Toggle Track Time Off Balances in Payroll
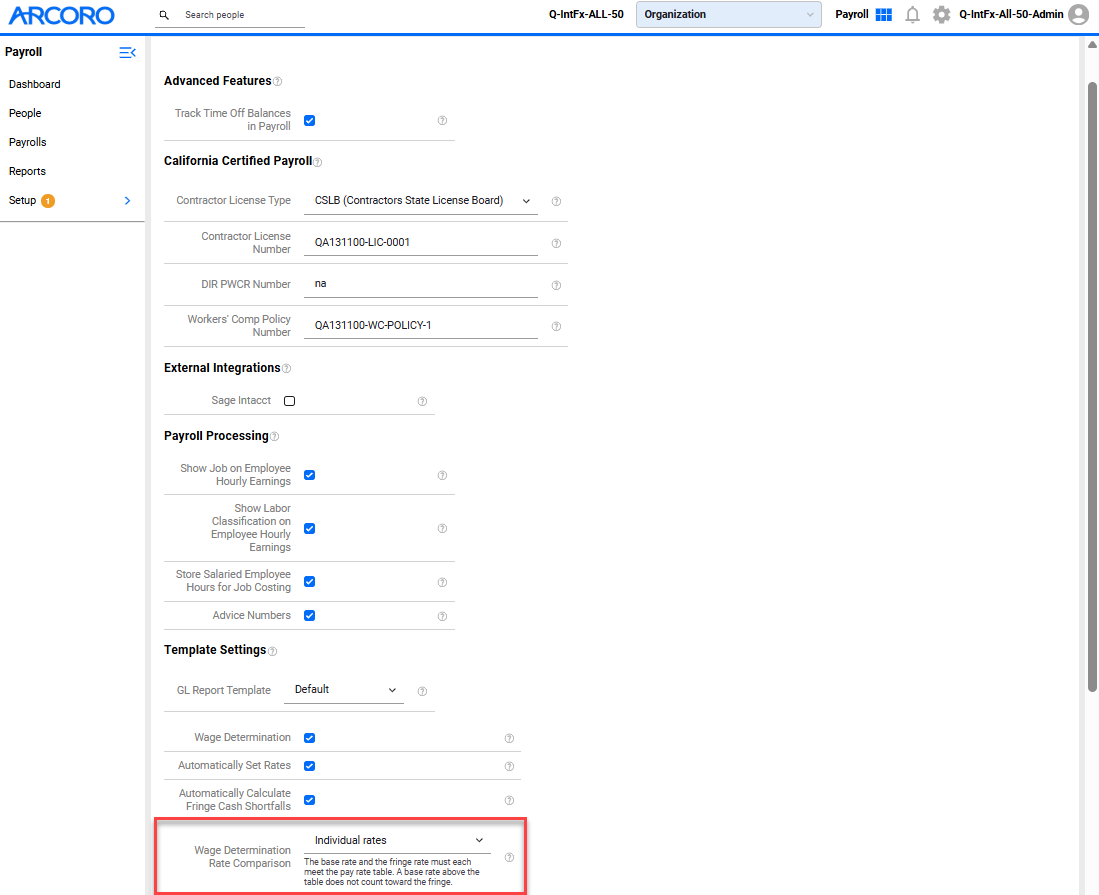Screen dimensions: 1099x895 309,121
